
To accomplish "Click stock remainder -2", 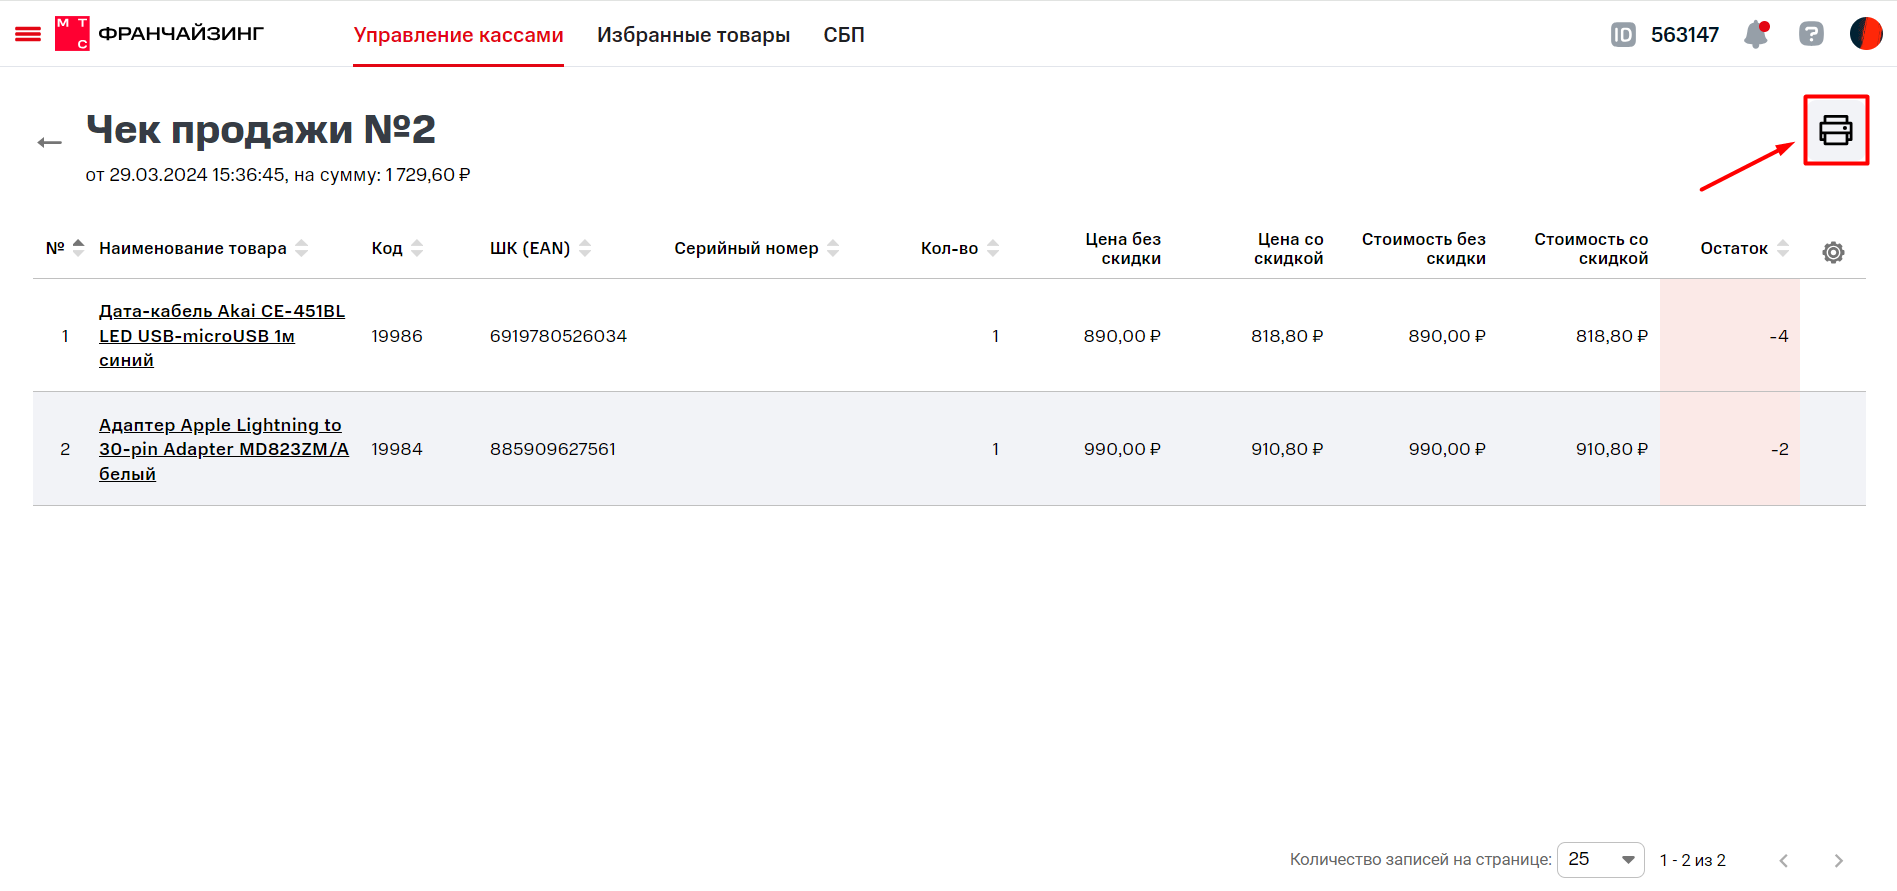I will (x=1779, y=449).
